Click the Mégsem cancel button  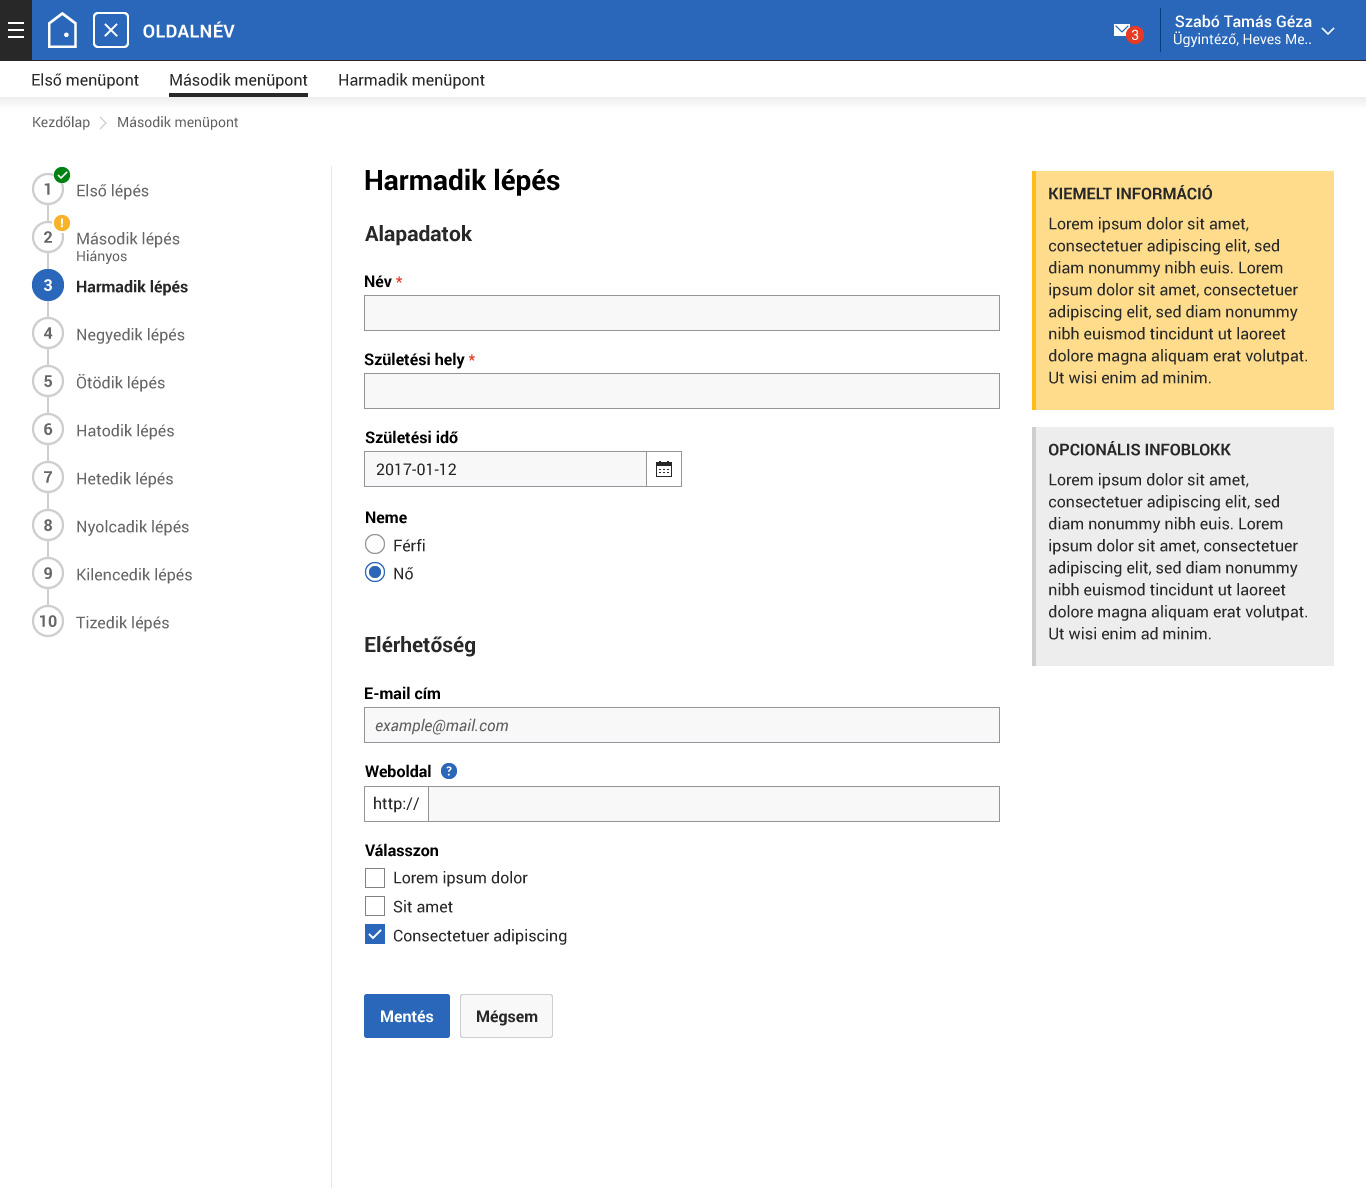pos(506,1016)
